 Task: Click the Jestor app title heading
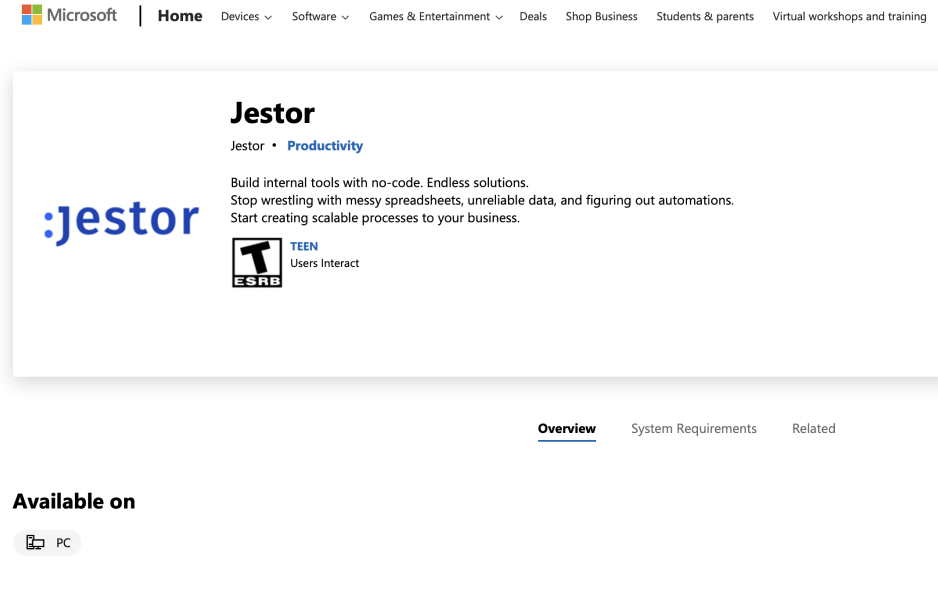pyautogui.click(x=272, y=113)
